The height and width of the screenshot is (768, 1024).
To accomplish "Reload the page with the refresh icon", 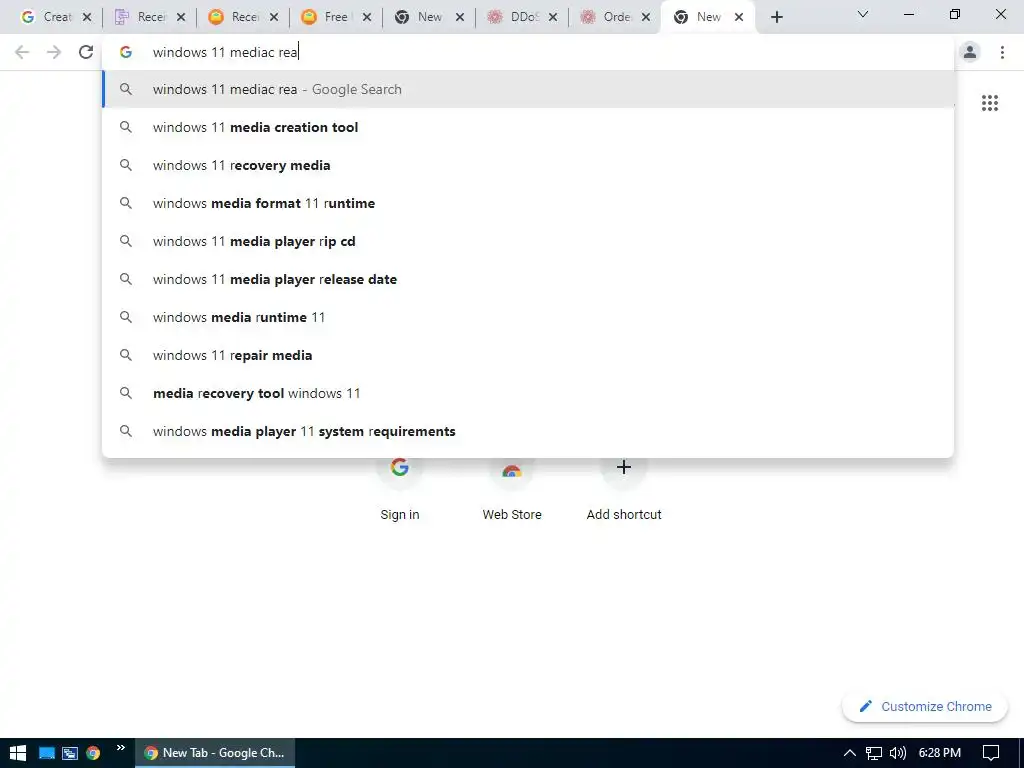I will point(86,52).
